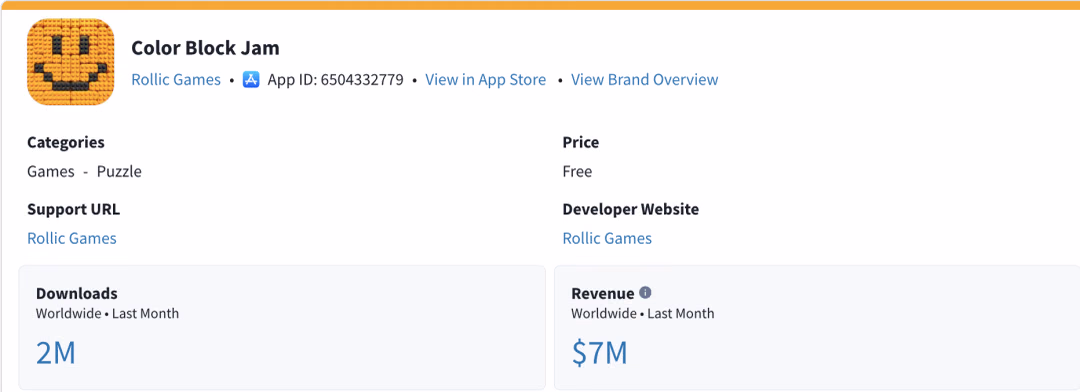Click the Games category text

tap(51, 172)
